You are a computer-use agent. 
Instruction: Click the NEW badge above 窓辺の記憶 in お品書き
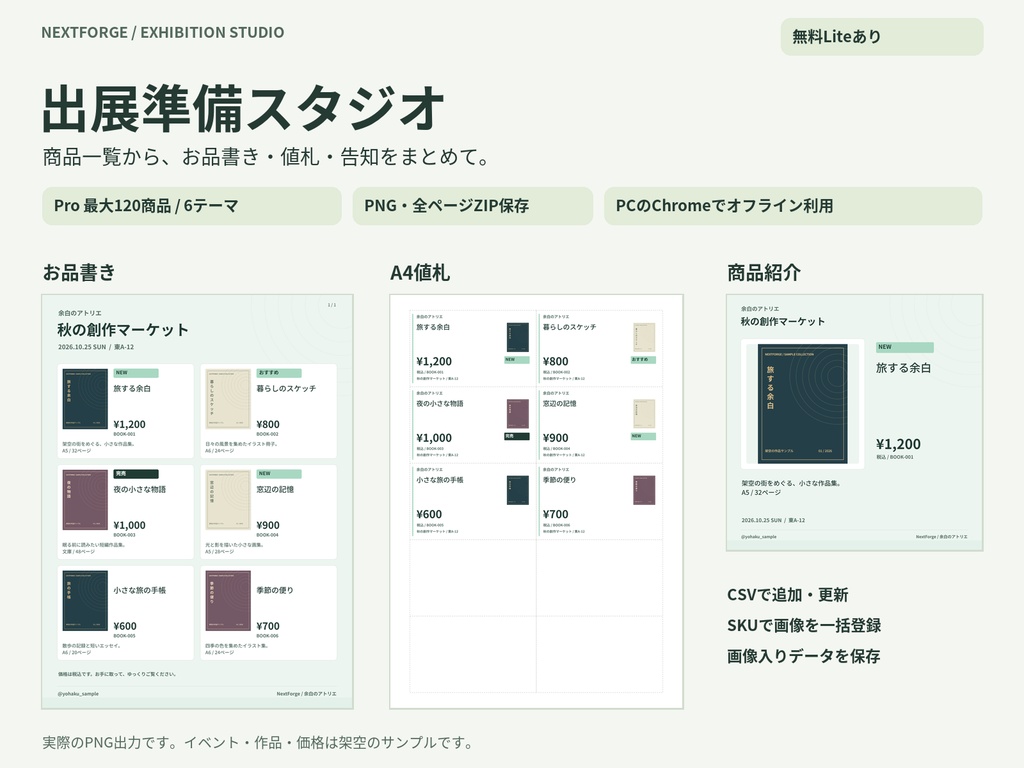pos(279,474)
